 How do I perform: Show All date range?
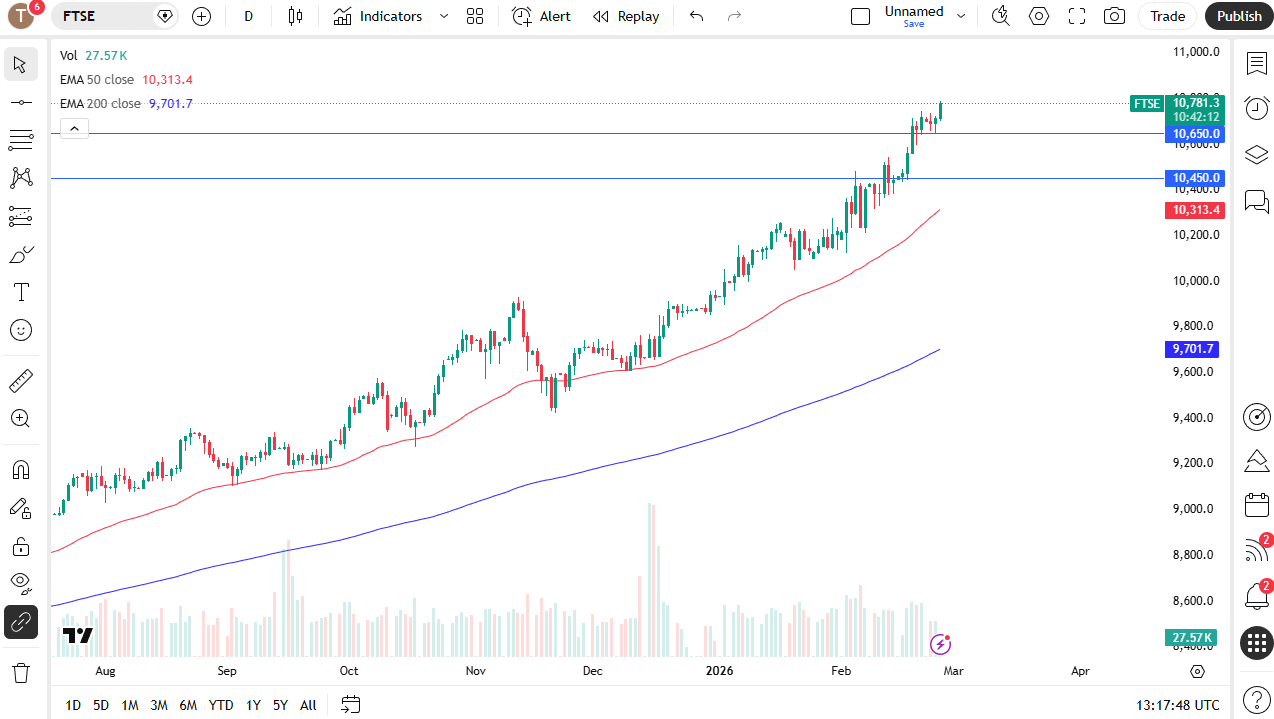coord(308,705)
